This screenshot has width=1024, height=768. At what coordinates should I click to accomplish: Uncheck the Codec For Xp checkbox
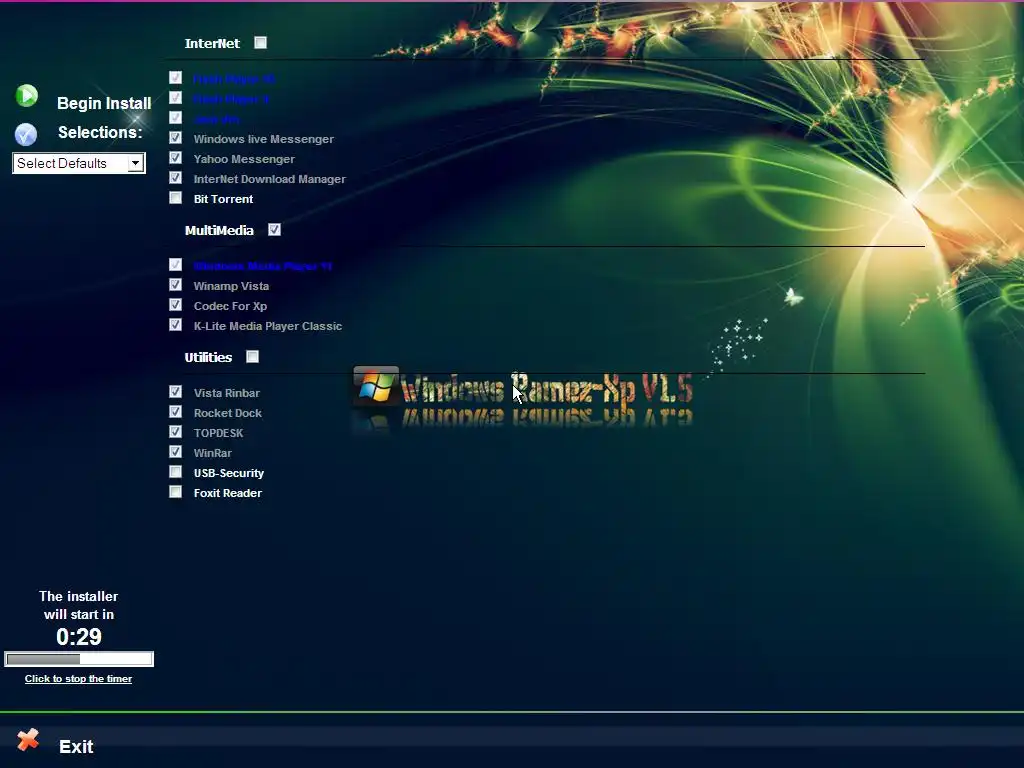tap(175, 305)
